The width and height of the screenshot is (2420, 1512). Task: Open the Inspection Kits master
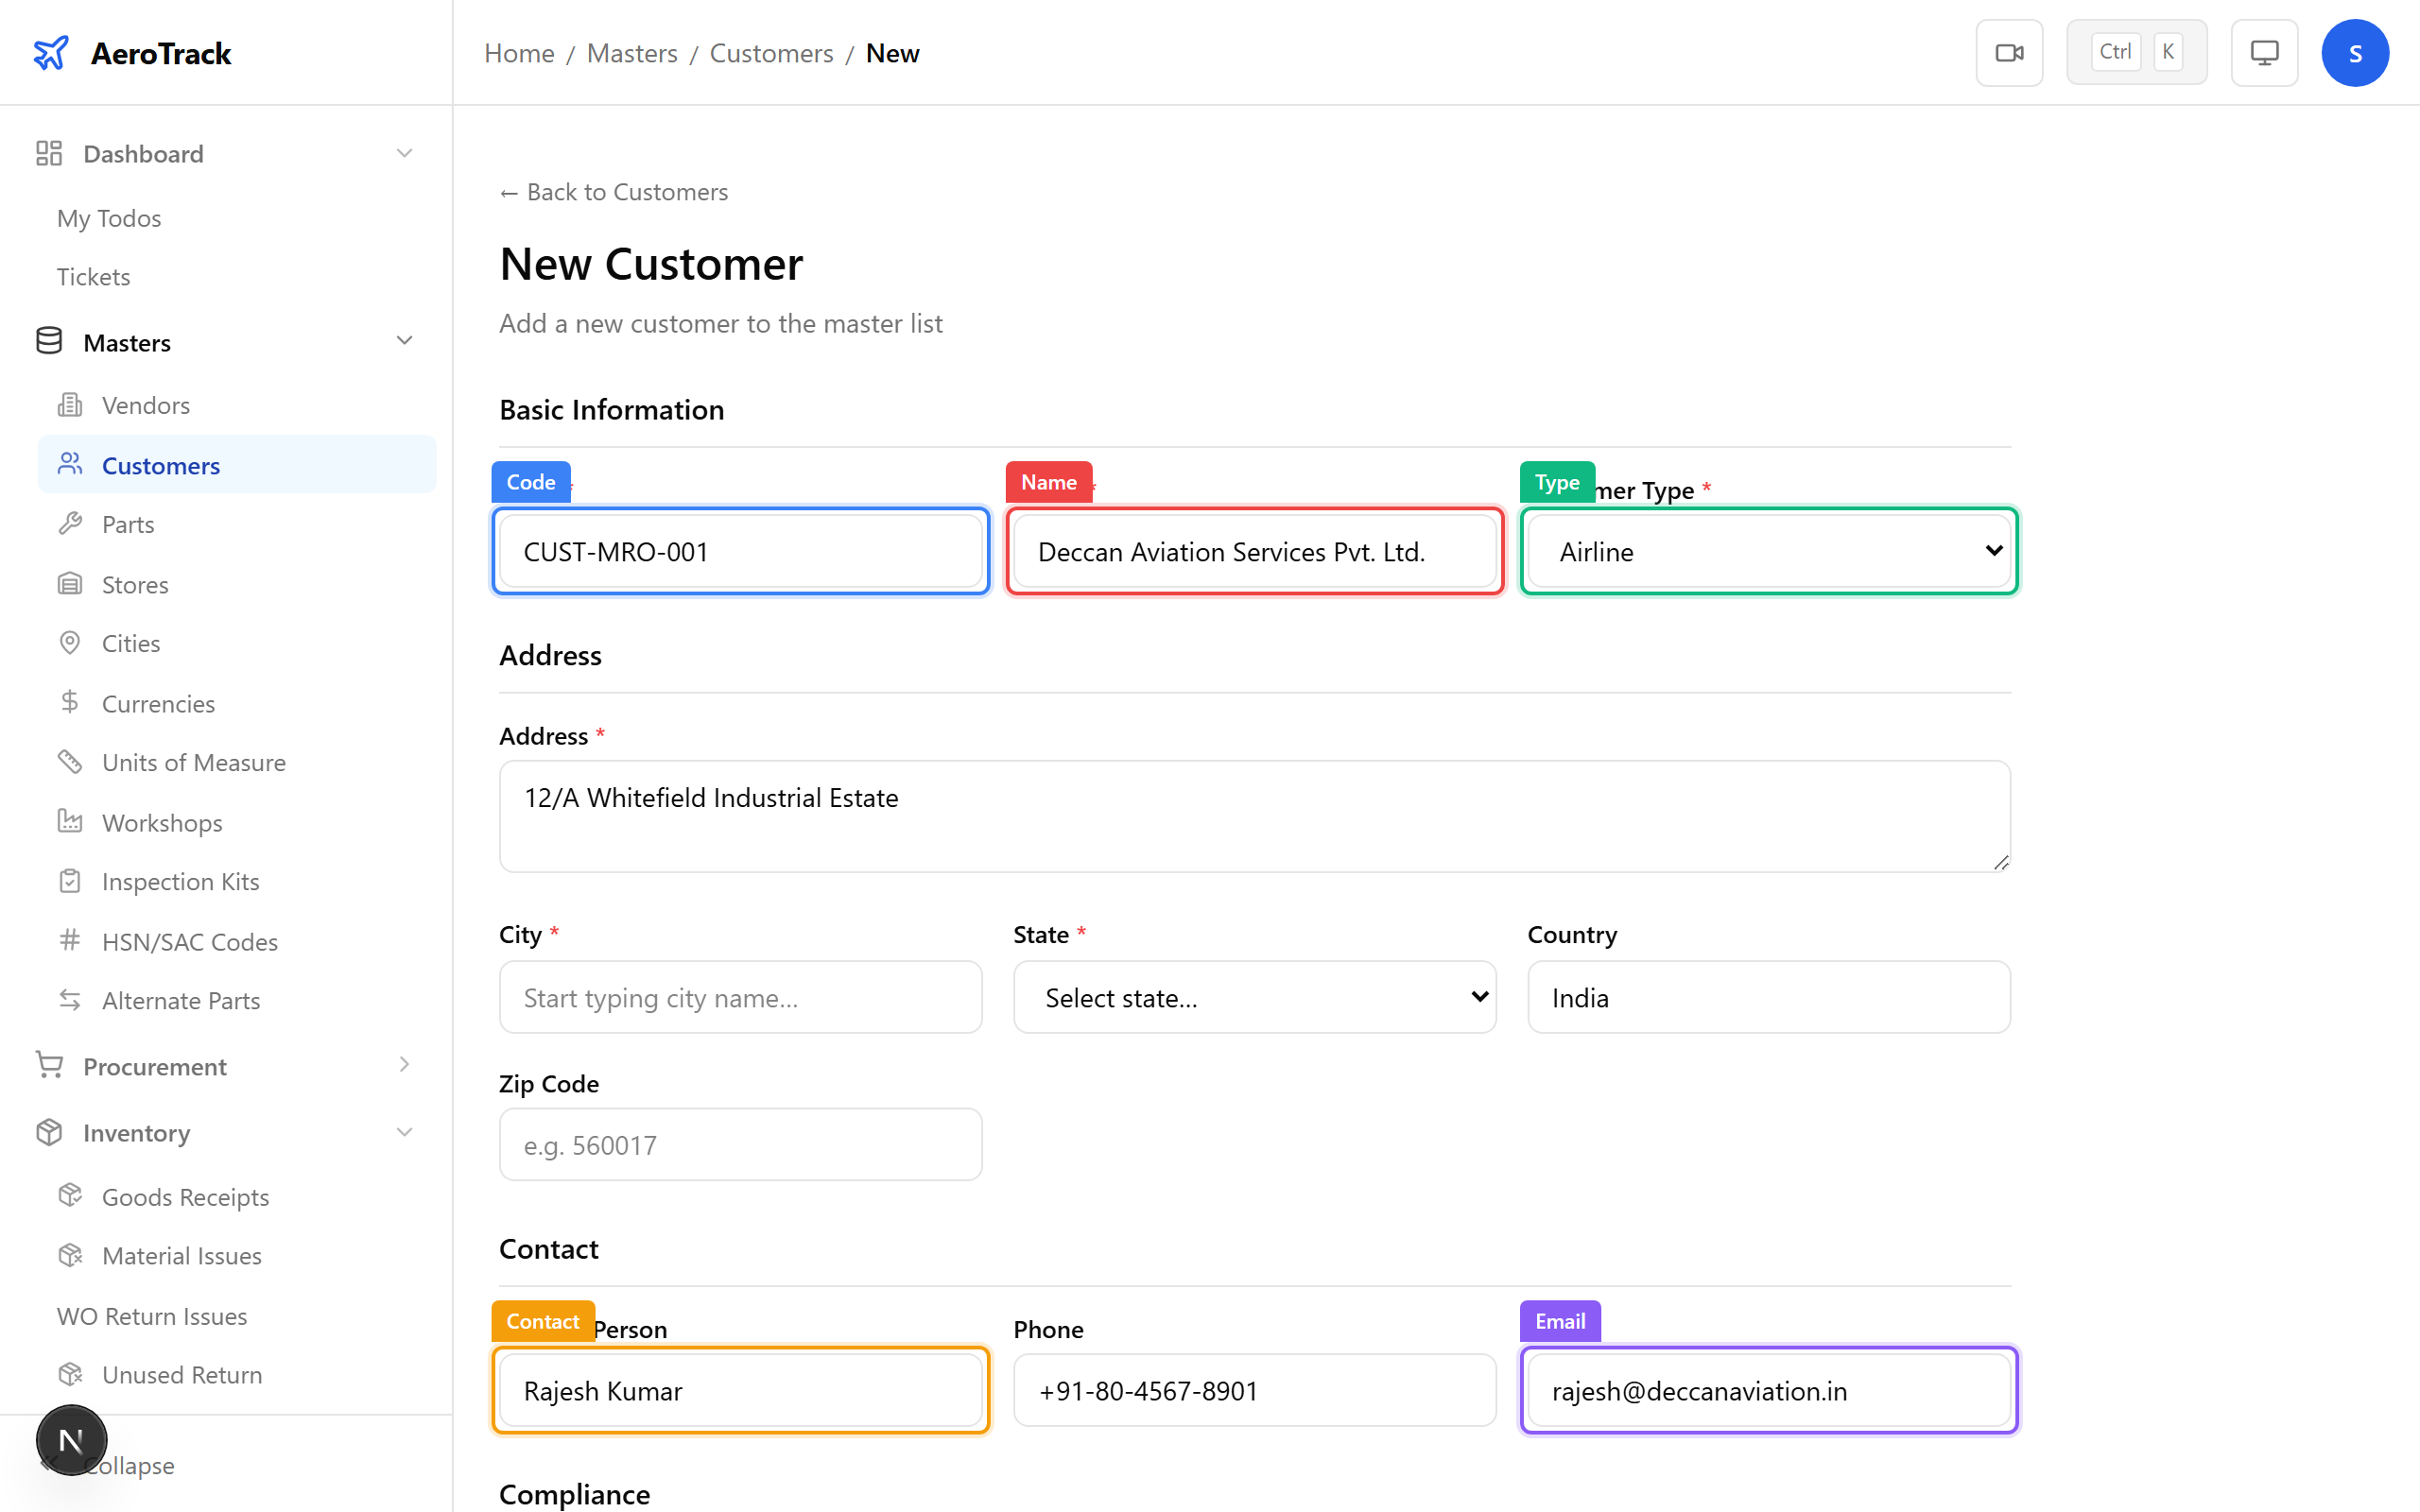(x=180, y=881)
